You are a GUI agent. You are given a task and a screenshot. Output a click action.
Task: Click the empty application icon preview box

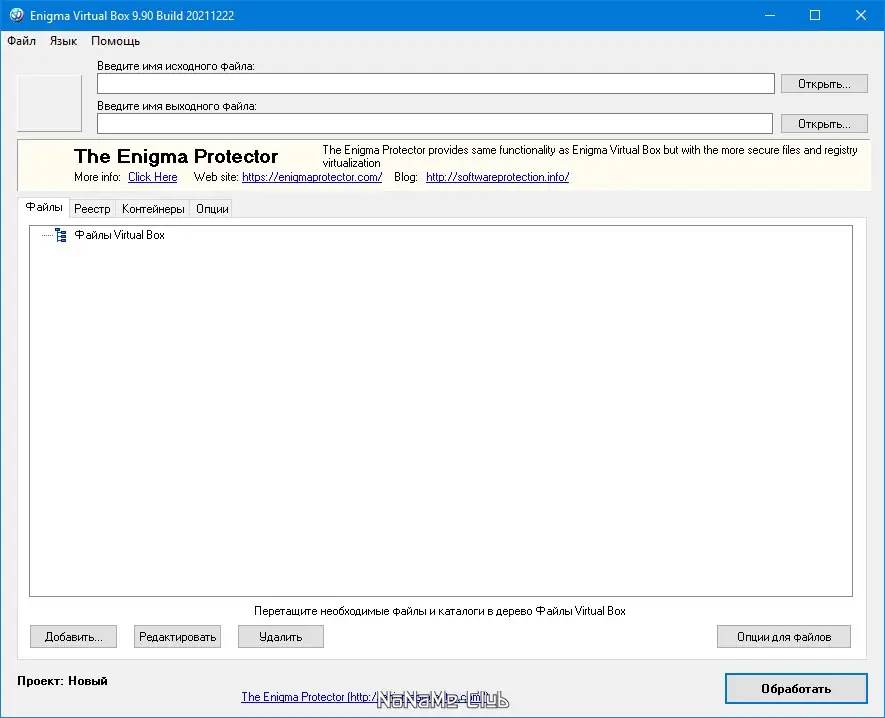coord(50,103)
